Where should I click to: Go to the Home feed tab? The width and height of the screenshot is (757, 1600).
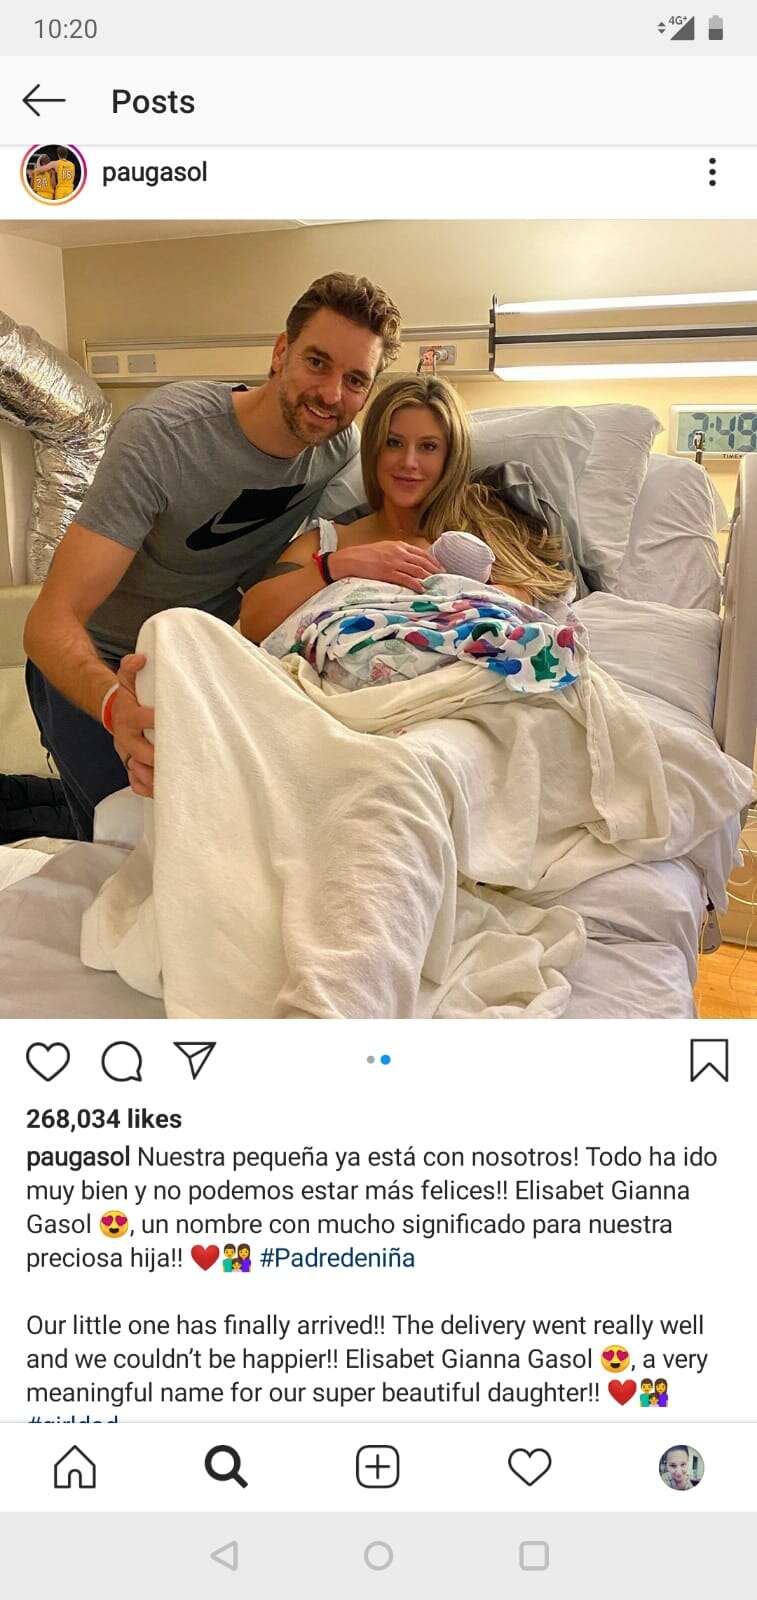pyautogui.click(x=75, y=1467)
